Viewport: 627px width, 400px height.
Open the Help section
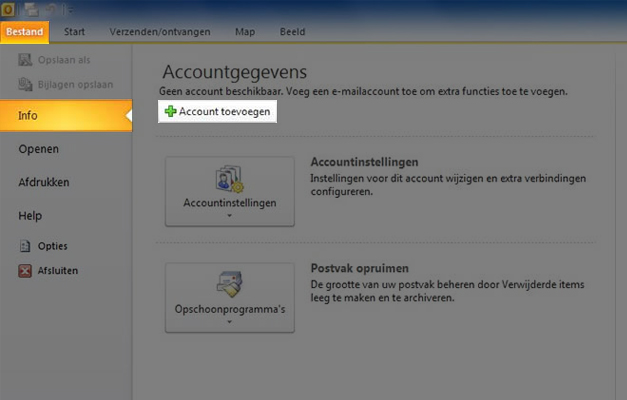[x=30, y=216]
